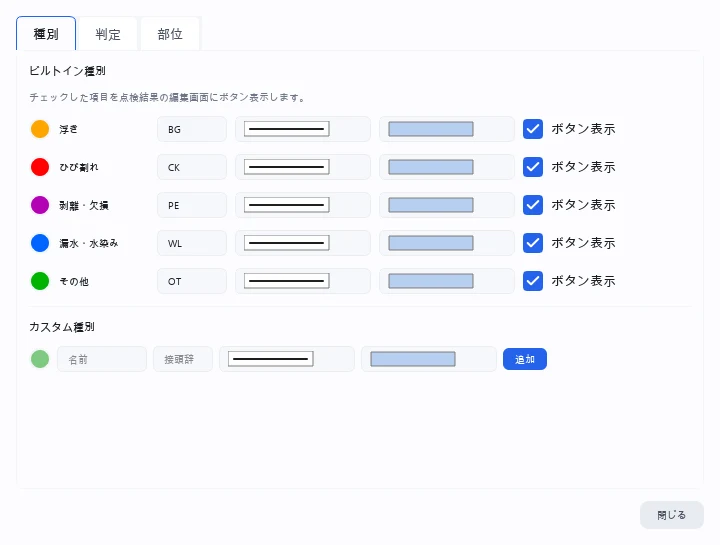Open fill style selector in WL row
Screen dimensions: 720x545
click(447, 243)
